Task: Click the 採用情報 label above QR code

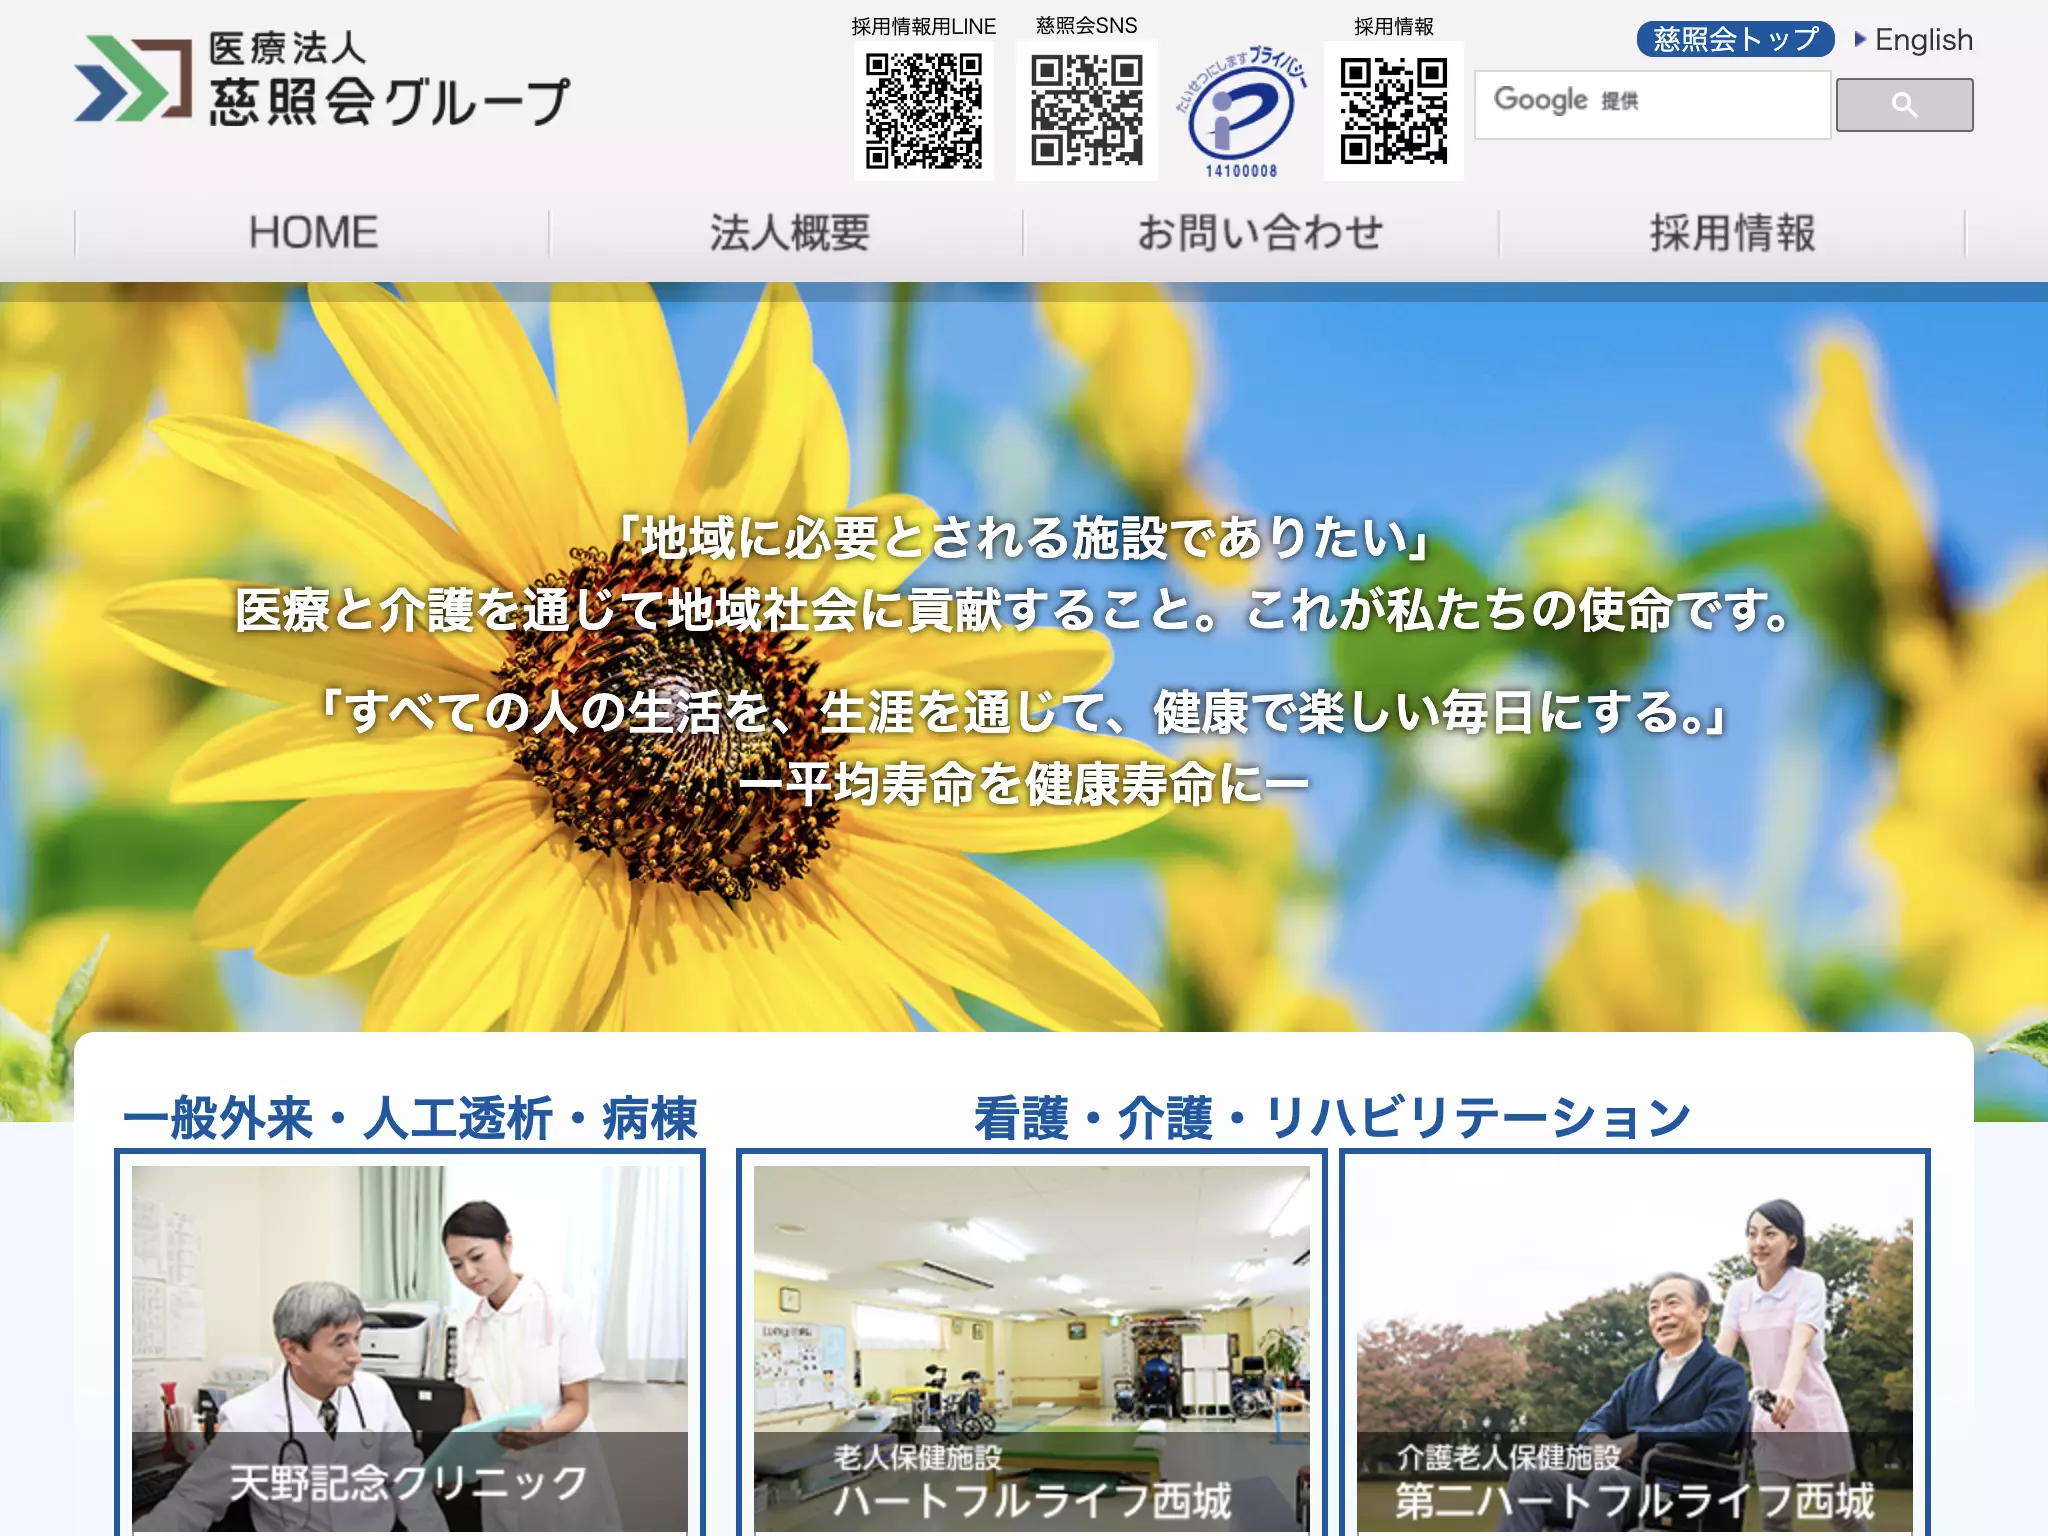Action: click(1394, 27)
